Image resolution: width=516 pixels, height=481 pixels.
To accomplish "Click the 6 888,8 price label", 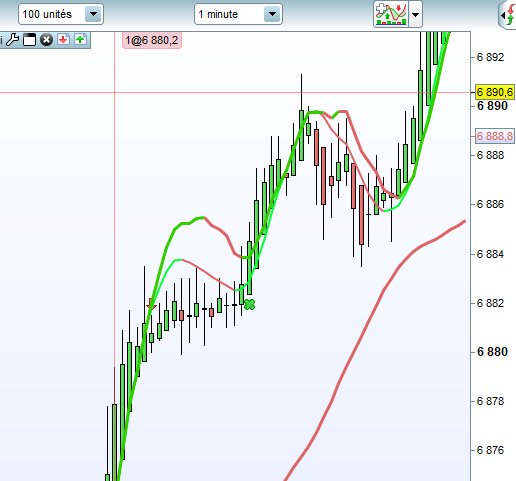I will 495,136.
